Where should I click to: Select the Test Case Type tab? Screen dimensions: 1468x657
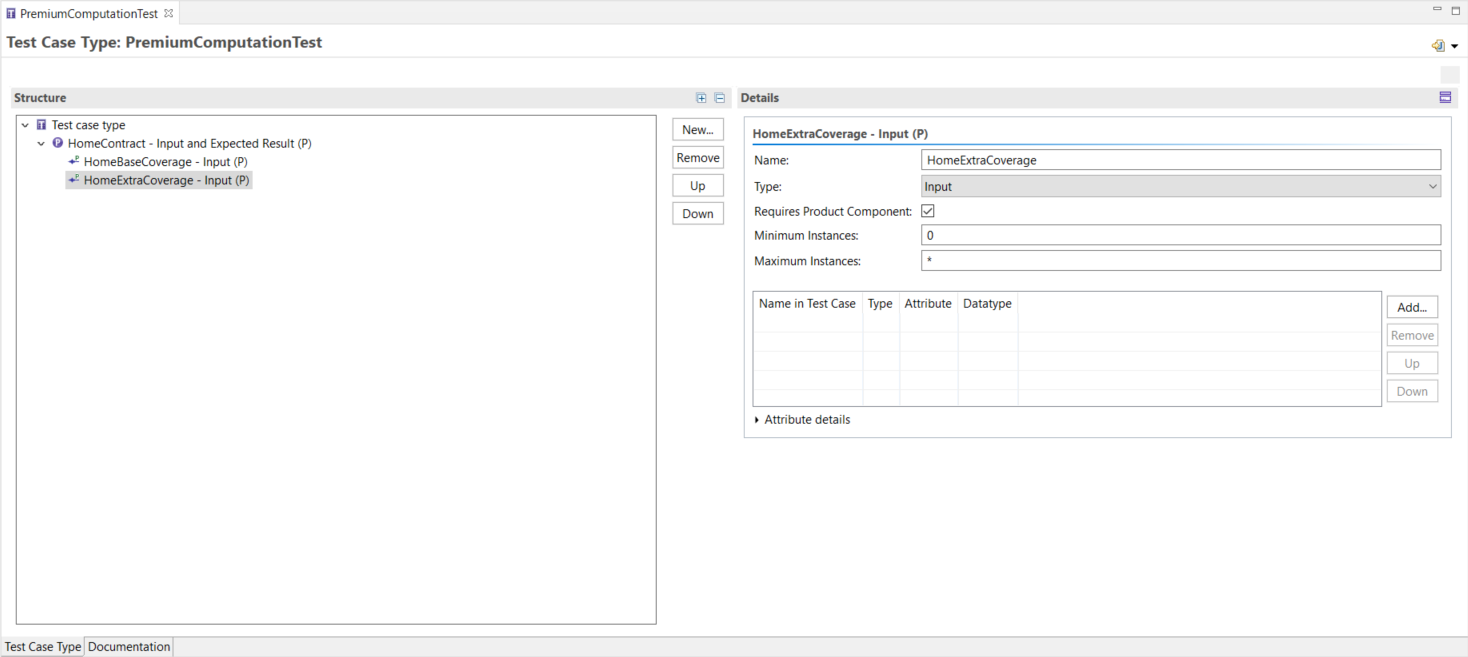42,646
